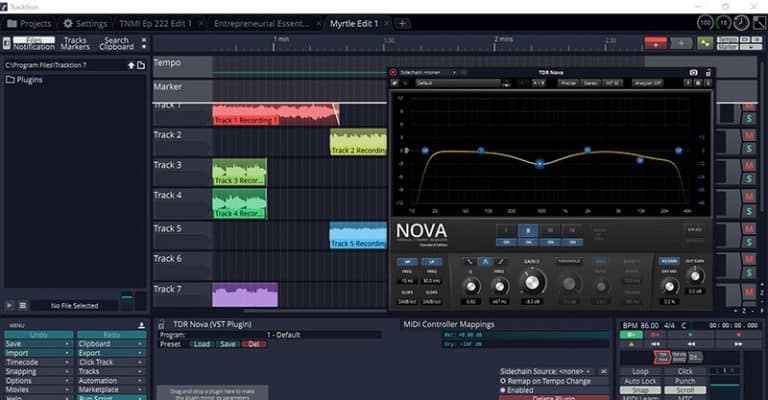Image resolution: width=768 pixels, height=400 pixels.
Task: Click the Nova band Gain knob
Action: [x=532, y=282]
